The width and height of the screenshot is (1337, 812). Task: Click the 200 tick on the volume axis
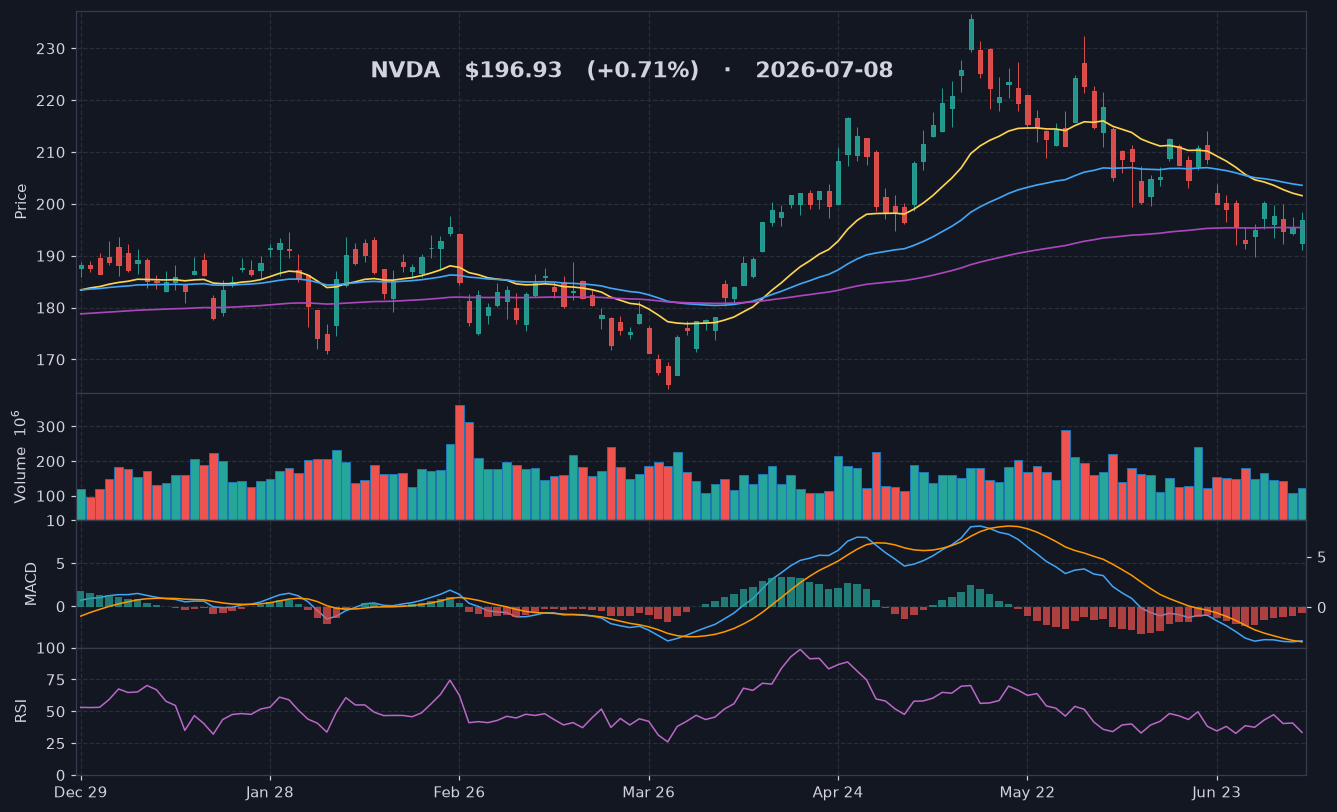click(50, 462)
